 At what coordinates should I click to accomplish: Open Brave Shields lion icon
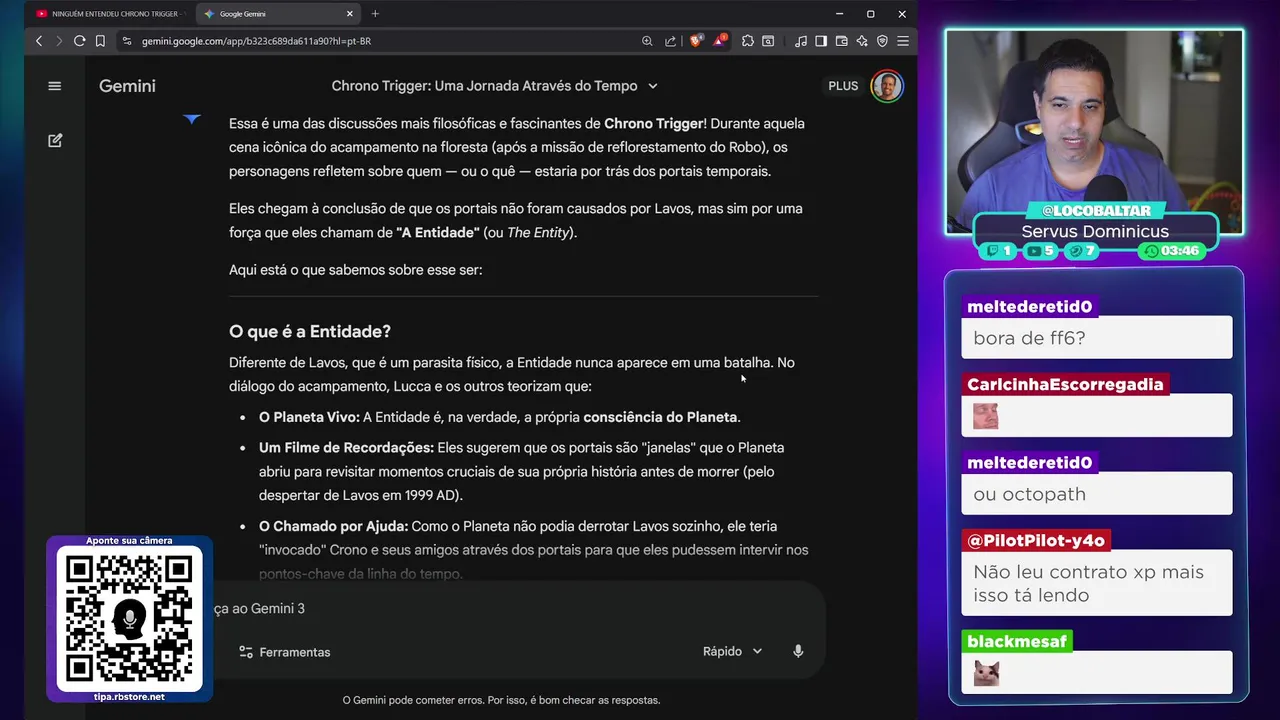(696, 41)
